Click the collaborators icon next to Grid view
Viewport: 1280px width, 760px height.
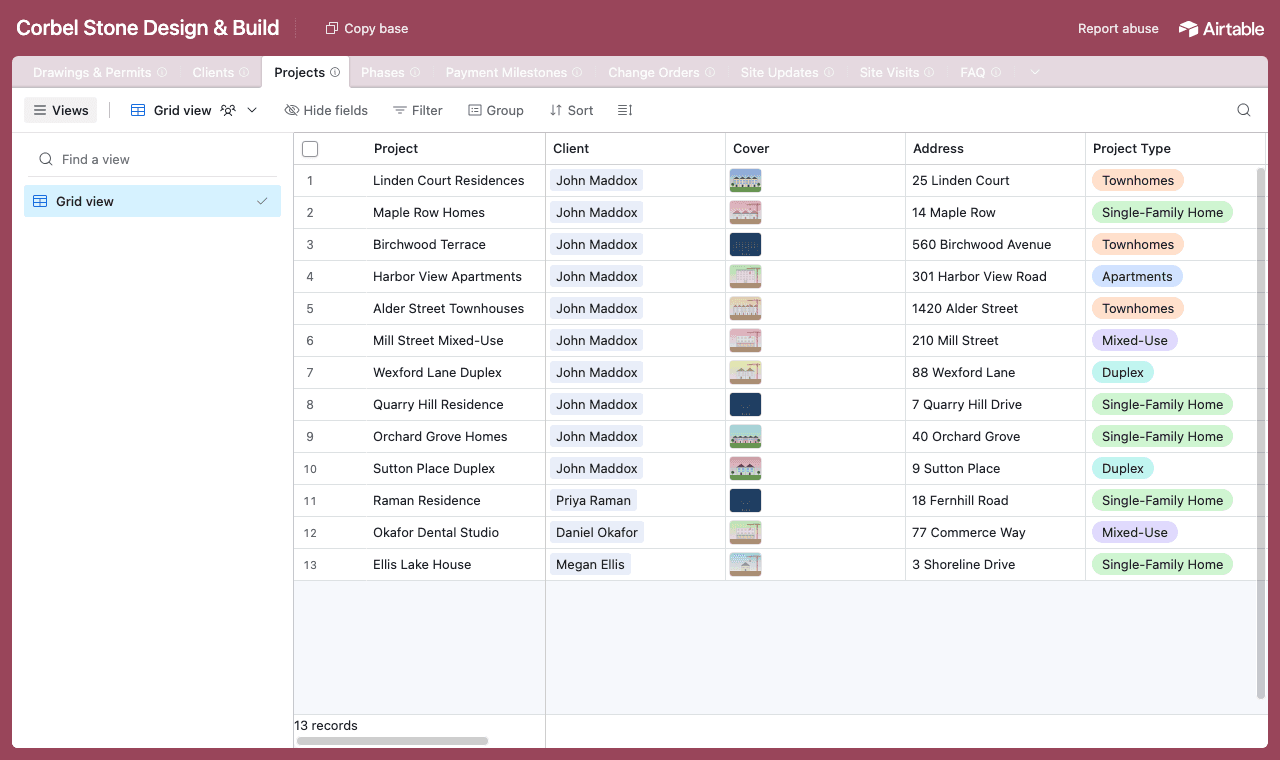(228, 110)
